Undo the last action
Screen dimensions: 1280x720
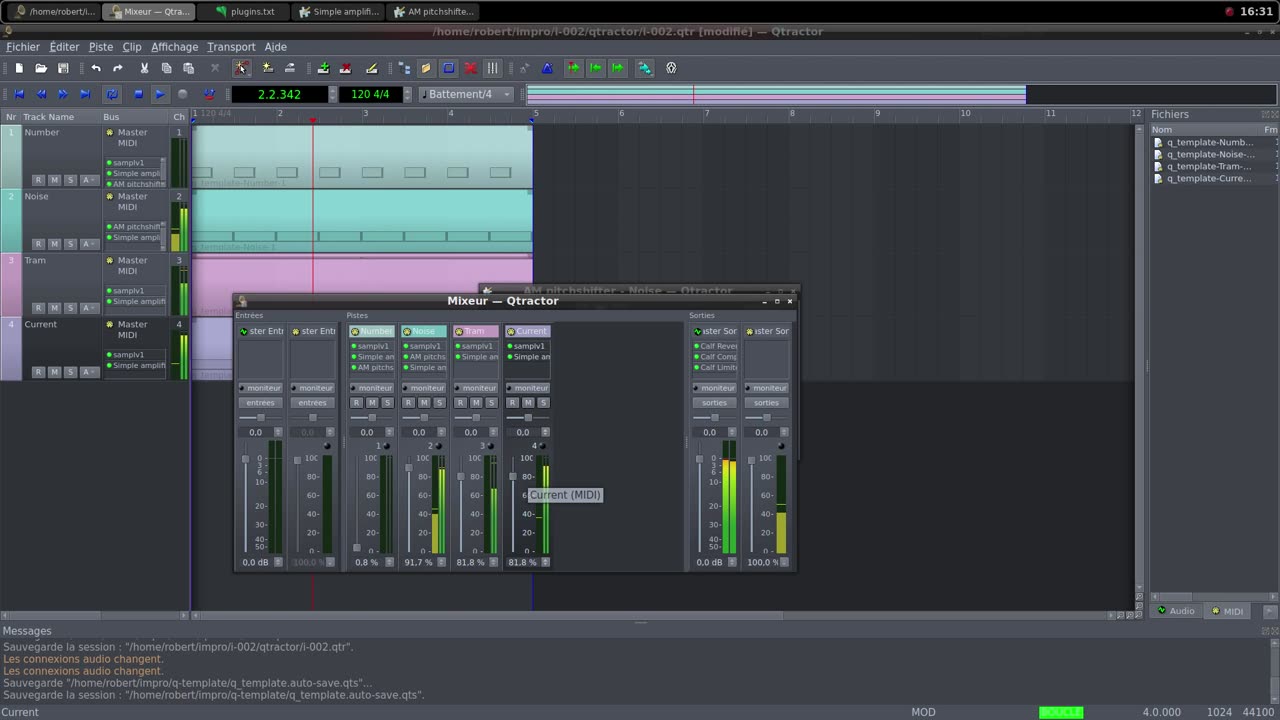[96, 68]
